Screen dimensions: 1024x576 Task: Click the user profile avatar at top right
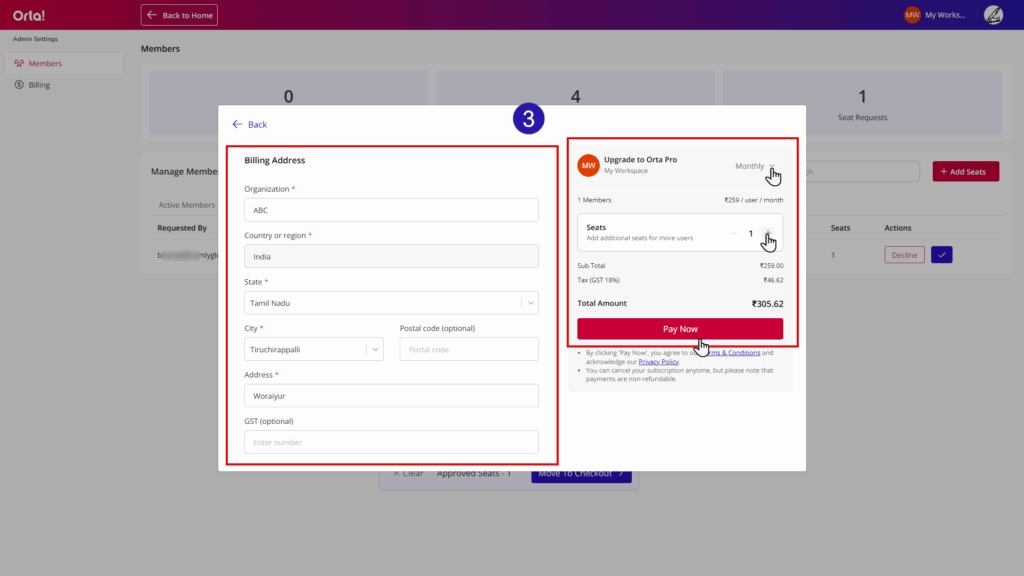point(993,15)
